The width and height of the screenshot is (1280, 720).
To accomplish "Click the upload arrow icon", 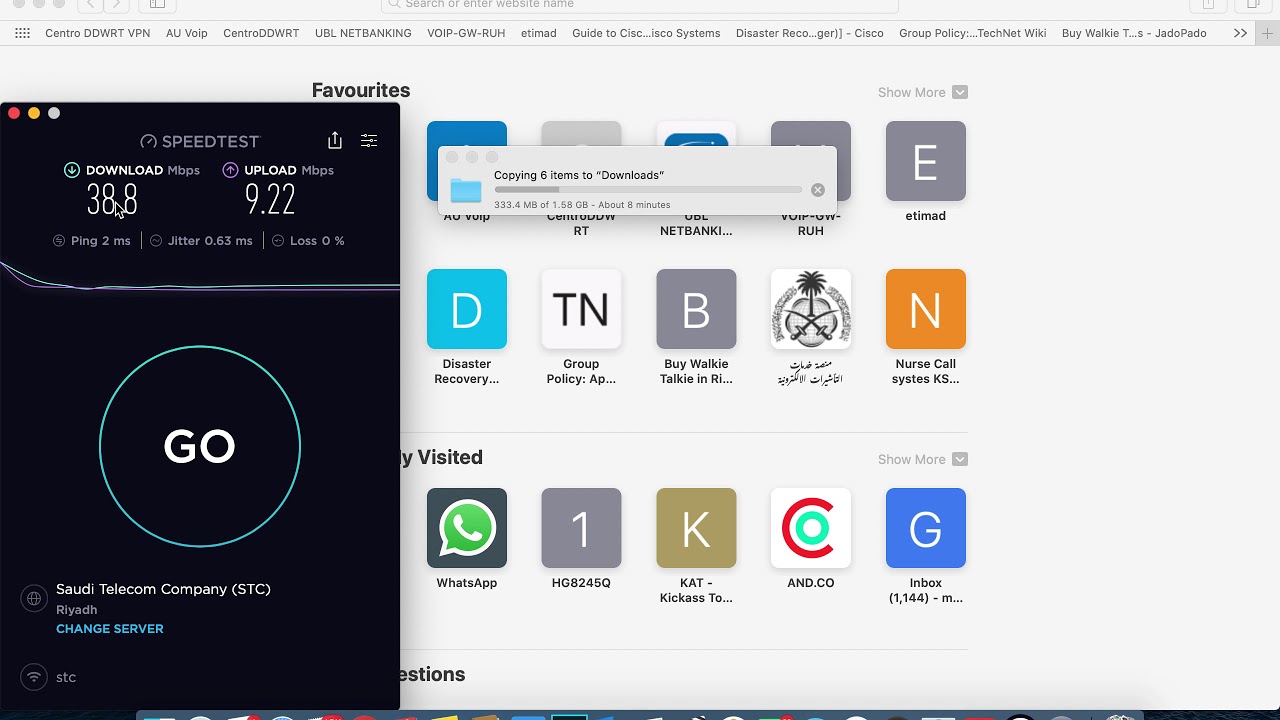I will [x=230, y=170].
